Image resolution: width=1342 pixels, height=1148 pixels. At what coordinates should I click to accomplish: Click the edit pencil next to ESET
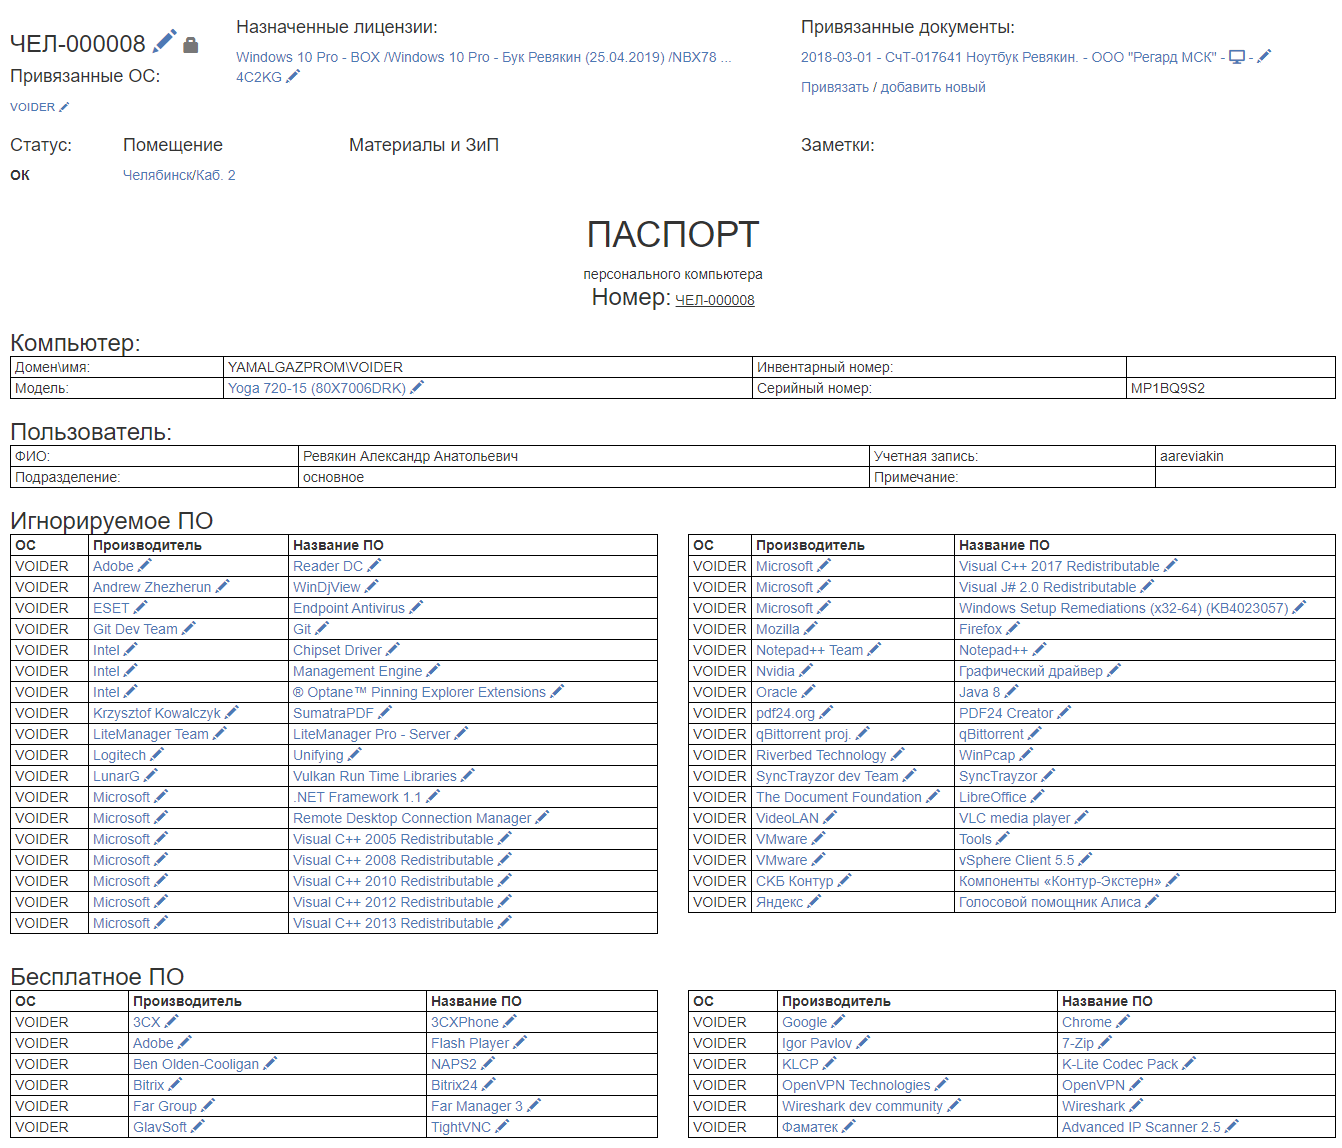coord(140,608)
